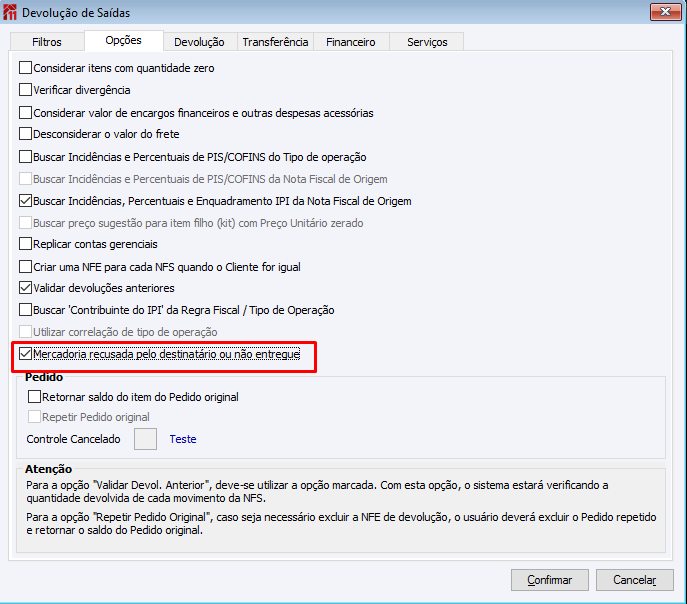687x604 pixels.
Task: Switch to the Filtros tab
Action: point(47,42)
